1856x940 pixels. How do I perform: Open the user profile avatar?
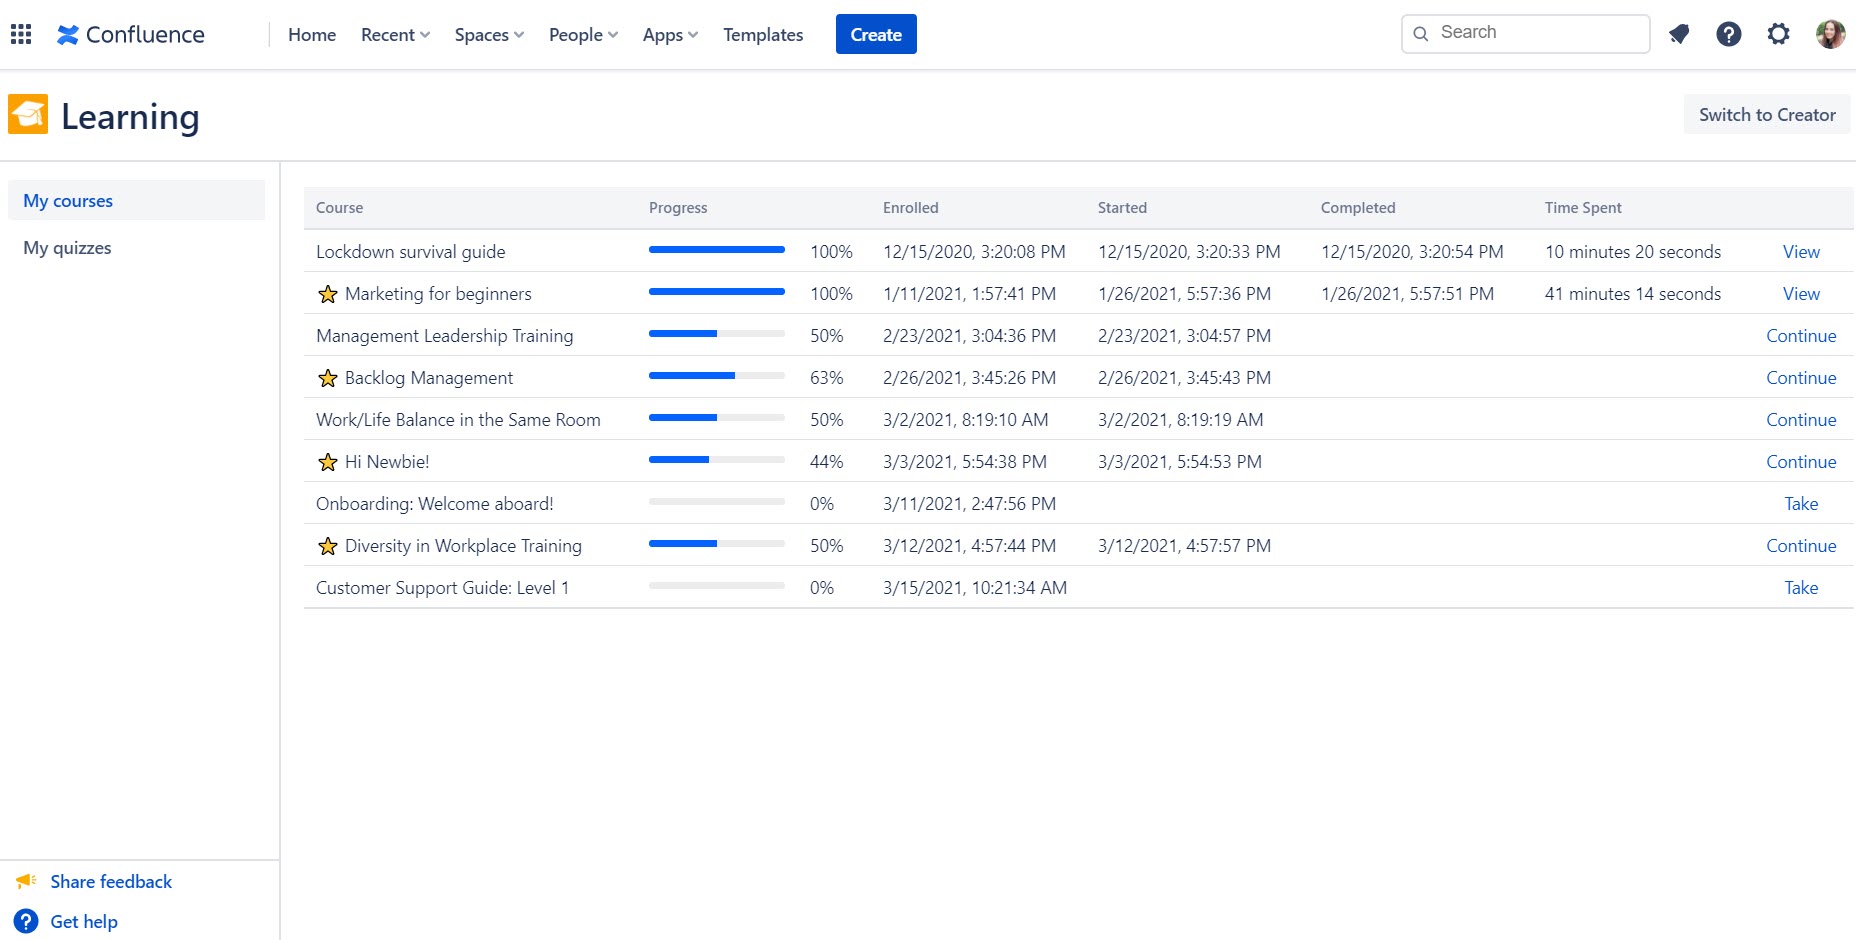tap(1830, 34)
